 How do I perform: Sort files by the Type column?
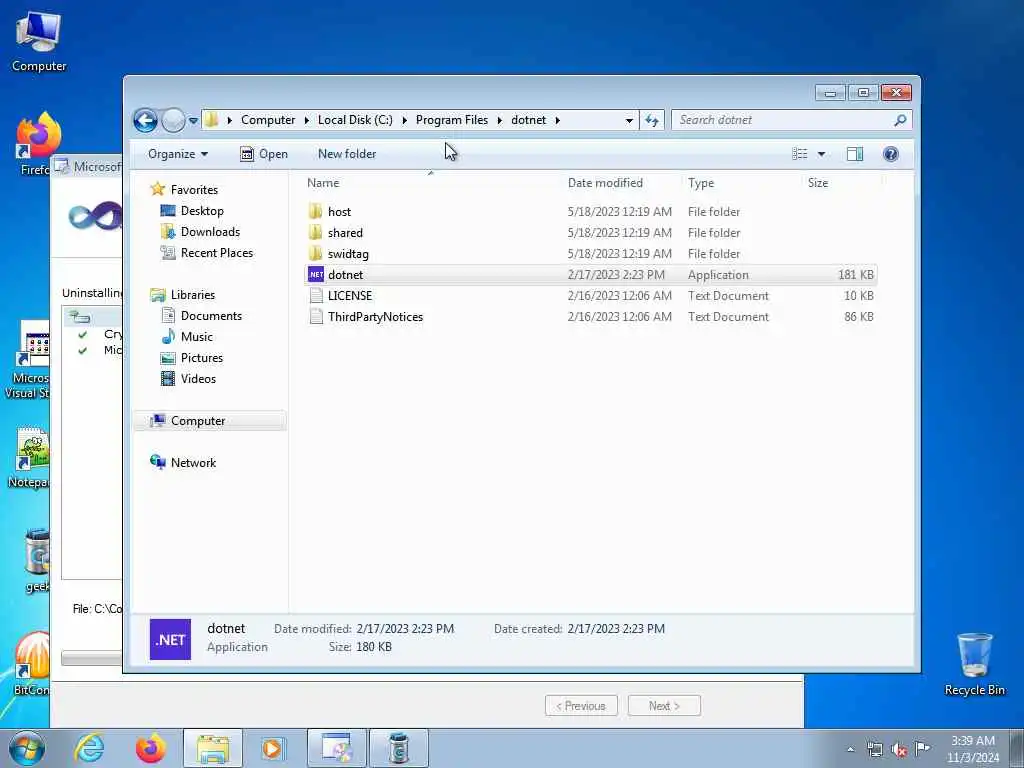click(x=741, y=183)
